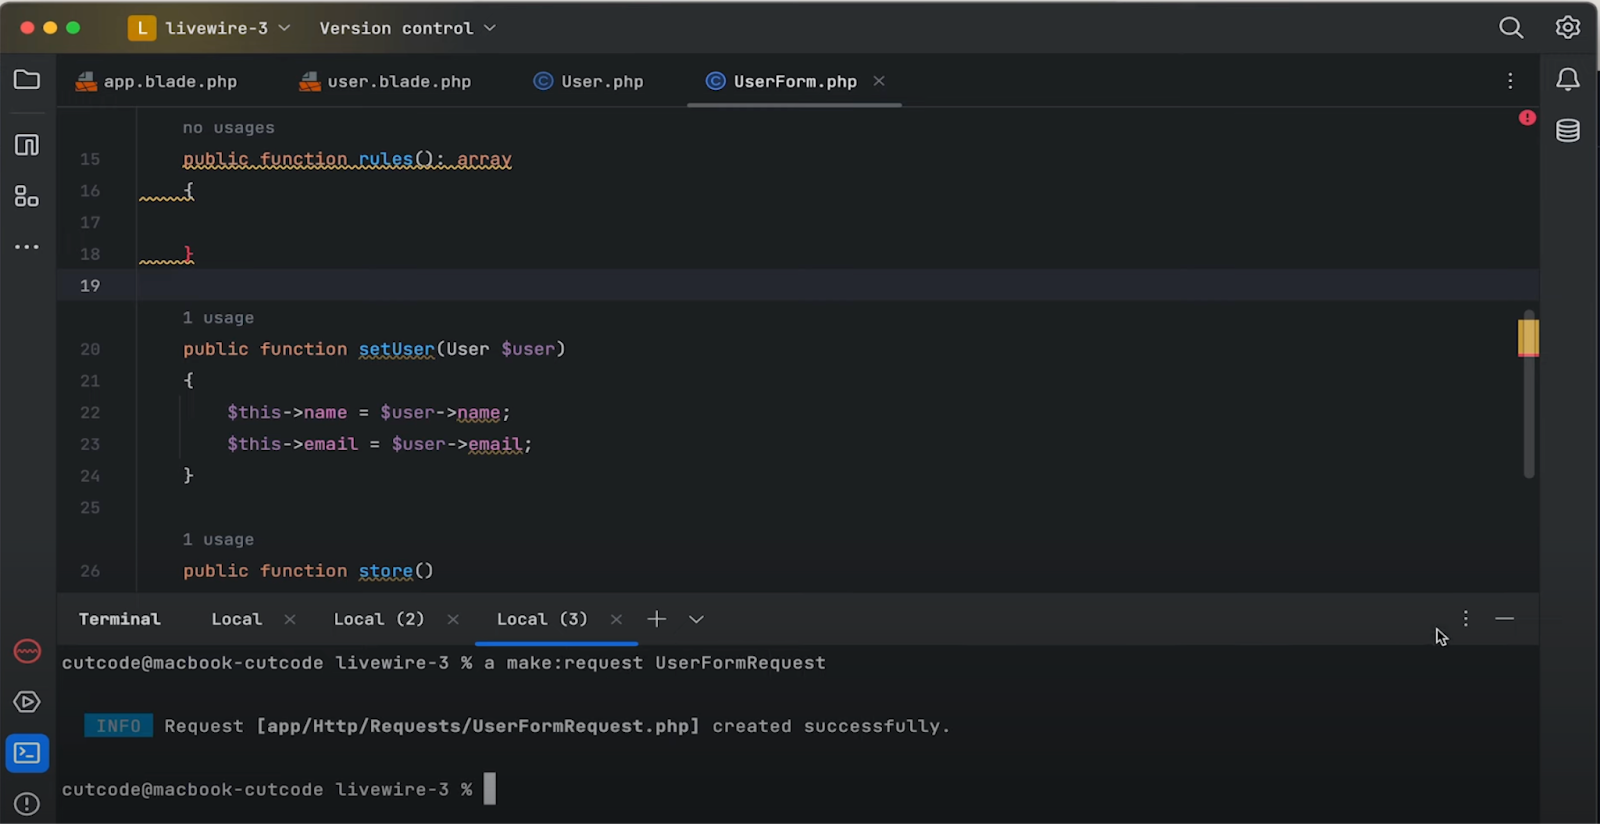Image resolution: width=1600 pixels, height=824 pixels.
Task: Open the Problems tool window icon
Action: [x=27, y=804]
